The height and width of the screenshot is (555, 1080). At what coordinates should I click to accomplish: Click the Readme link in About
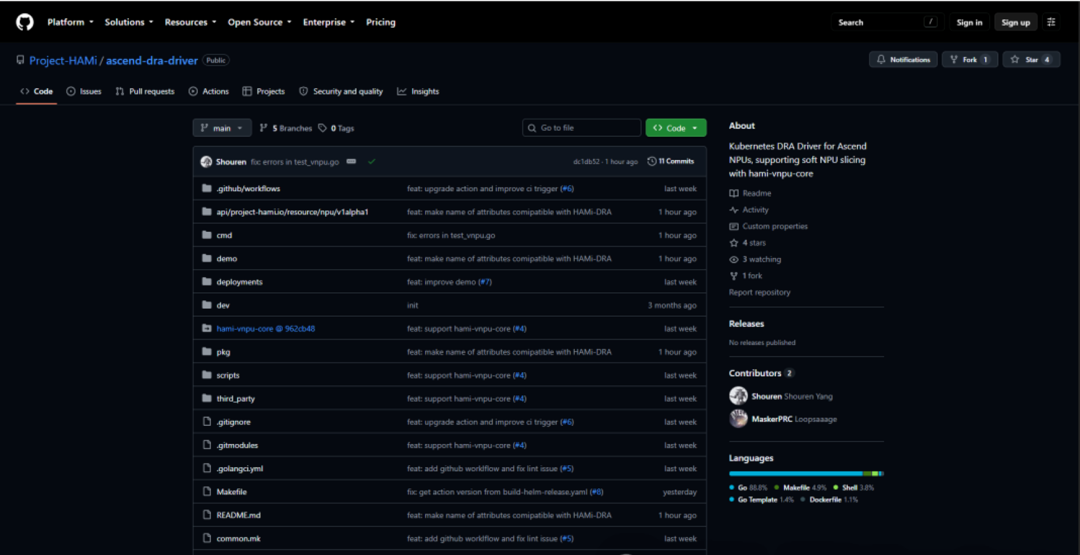point(750,193)
